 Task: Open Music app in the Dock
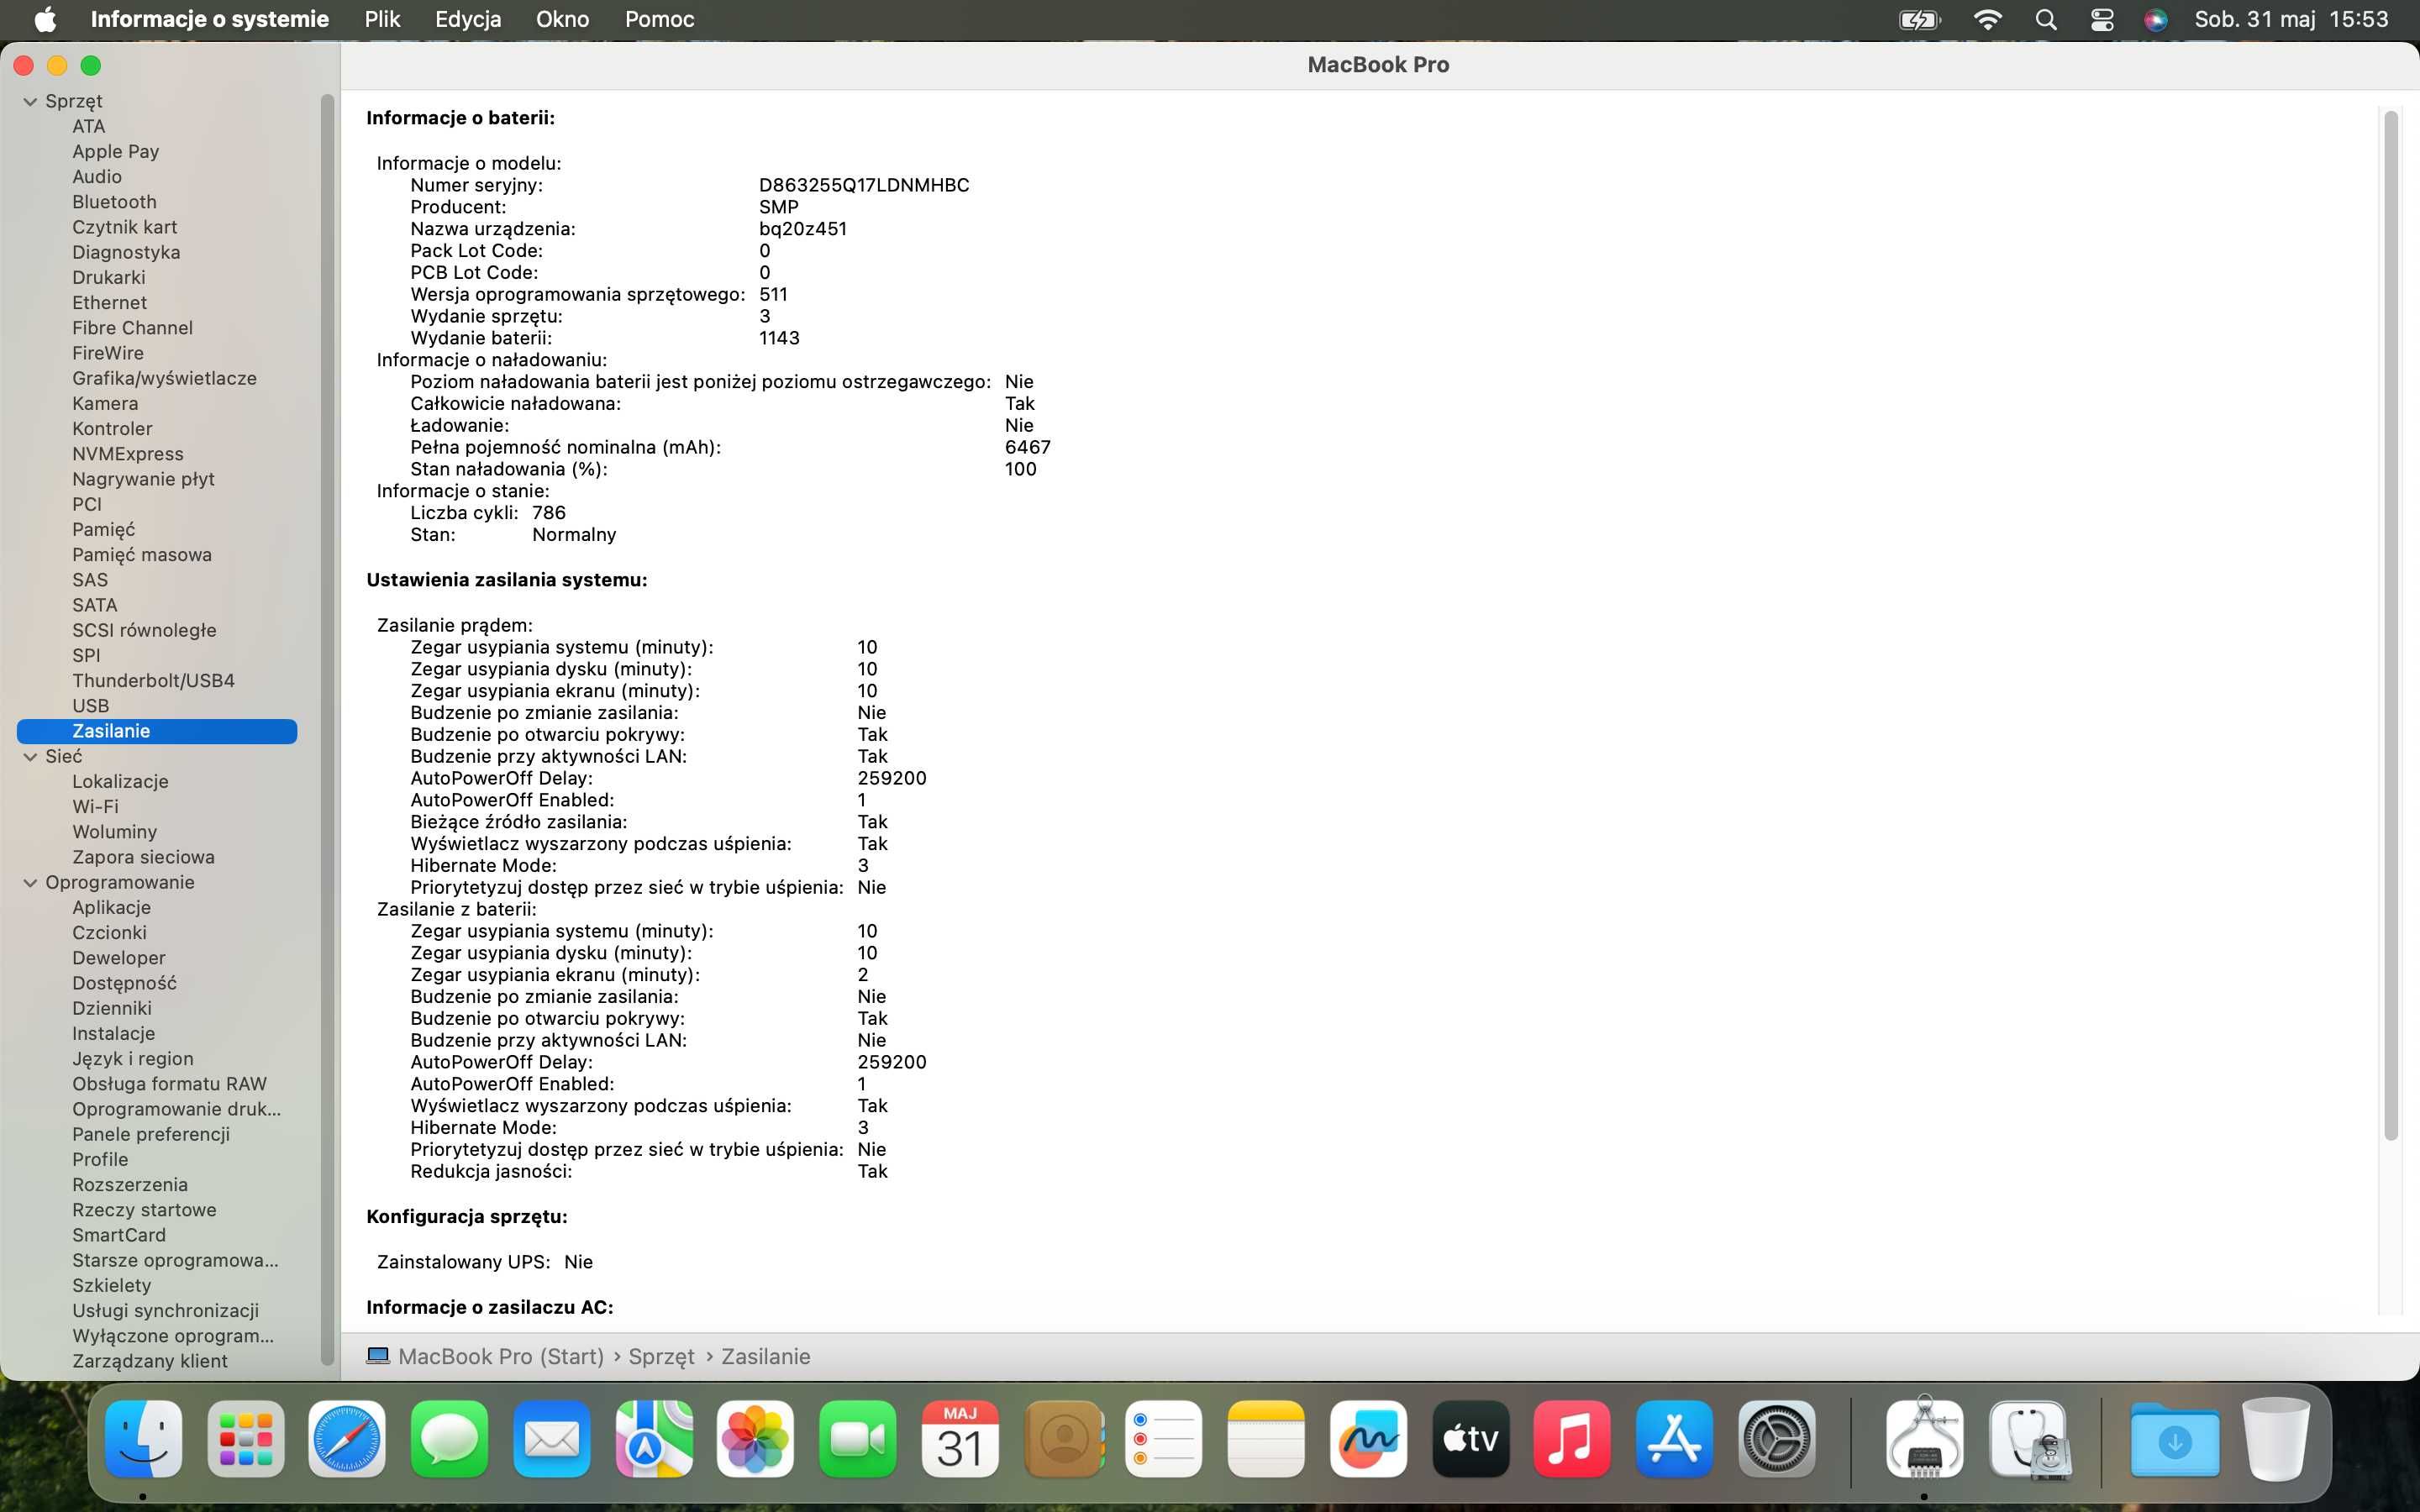(1572, 1439)
